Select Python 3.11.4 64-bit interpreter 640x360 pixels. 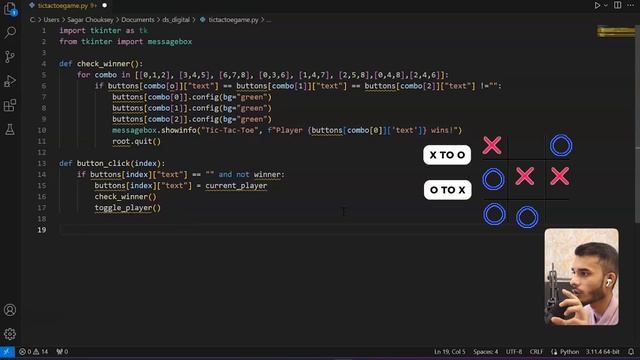pos(603,351)
